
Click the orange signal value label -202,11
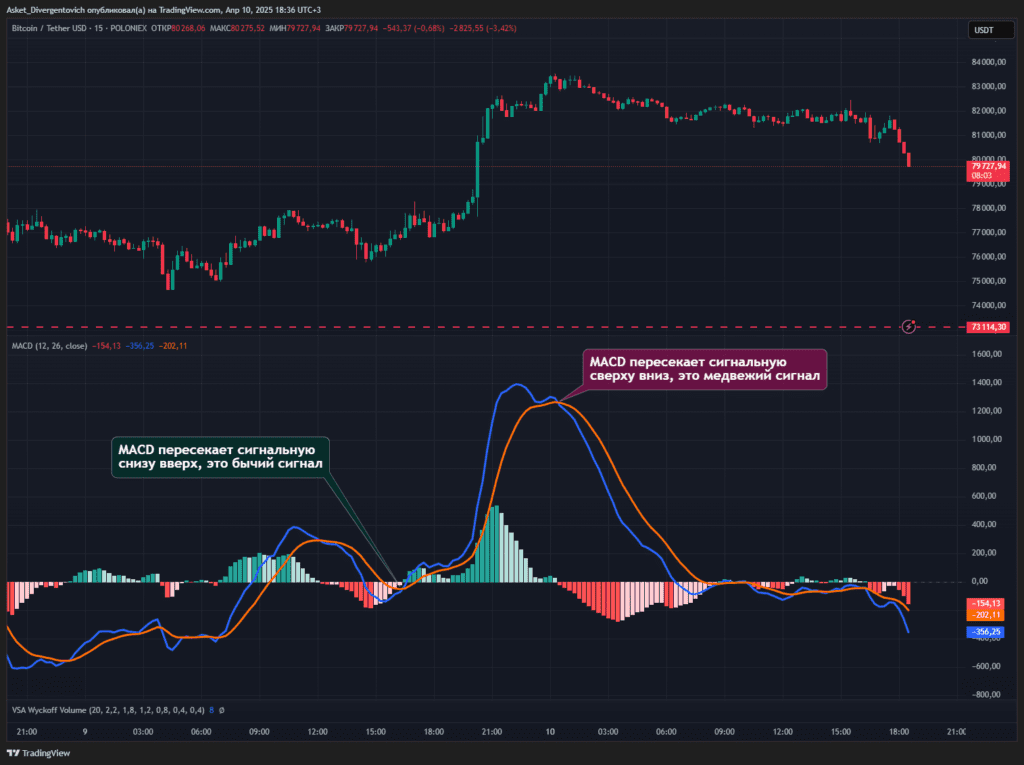pos(988,615)
